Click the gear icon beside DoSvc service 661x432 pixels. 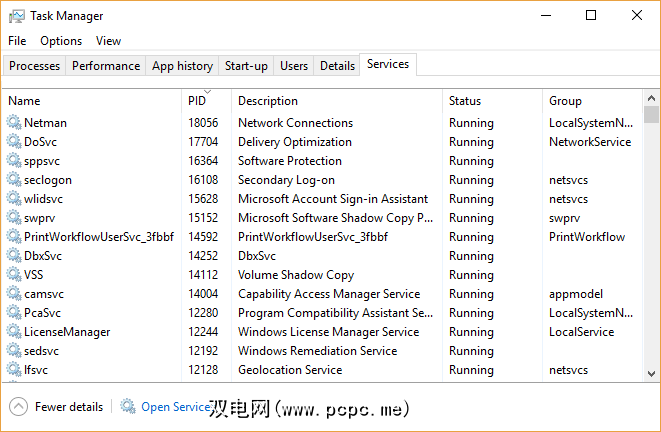coord(14,142)
